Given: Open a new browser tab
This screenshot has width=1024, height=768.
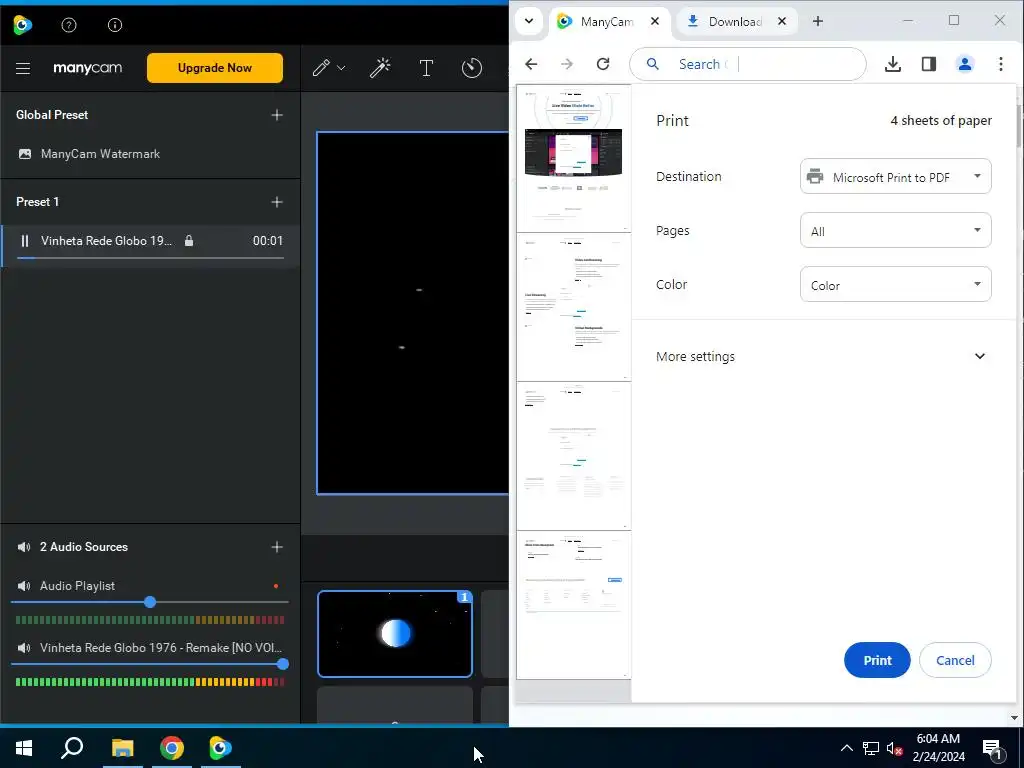Looking at the screenshot, I should [818, 21].
